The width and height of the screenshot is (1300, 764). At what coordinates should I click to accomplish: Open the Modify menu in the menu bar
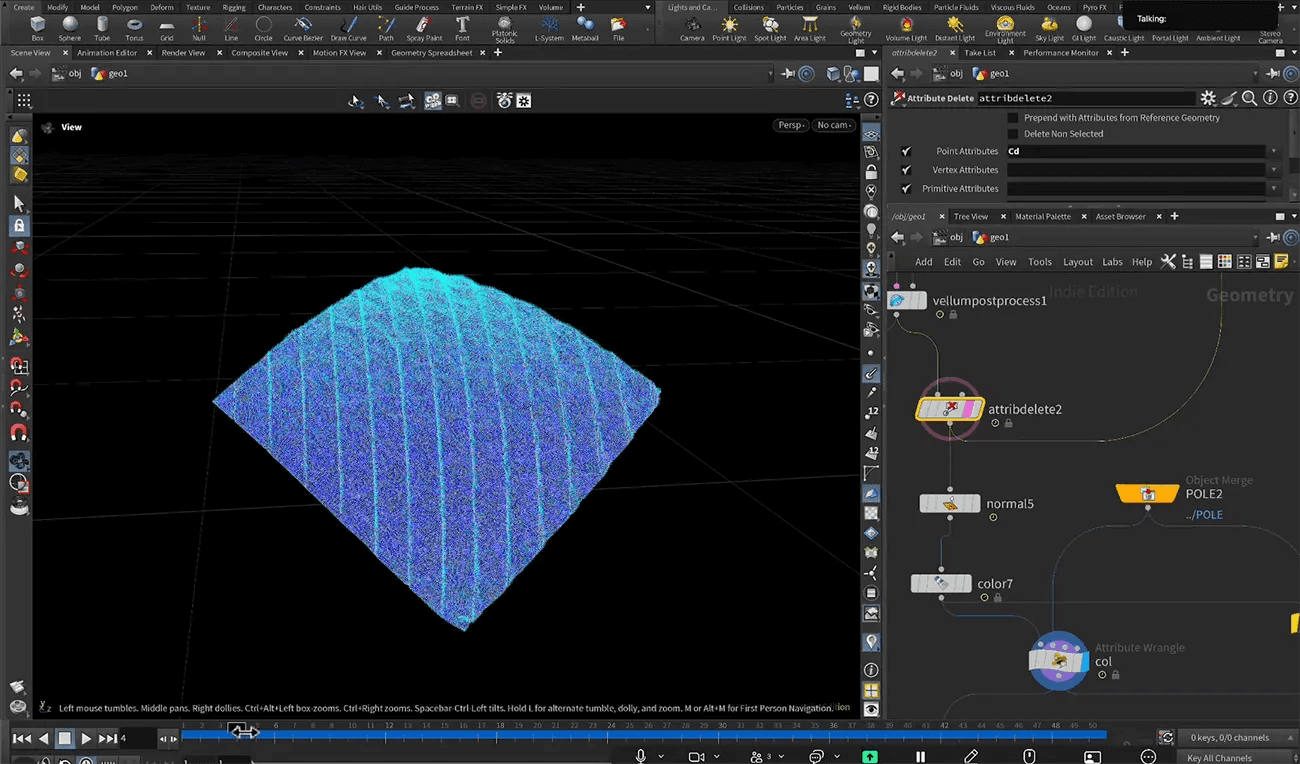[59, 7]
